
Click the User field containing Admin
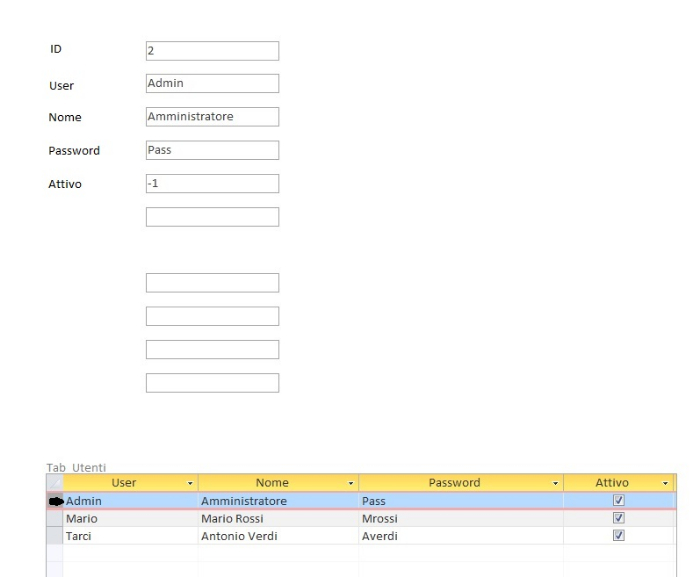(212, 84)
